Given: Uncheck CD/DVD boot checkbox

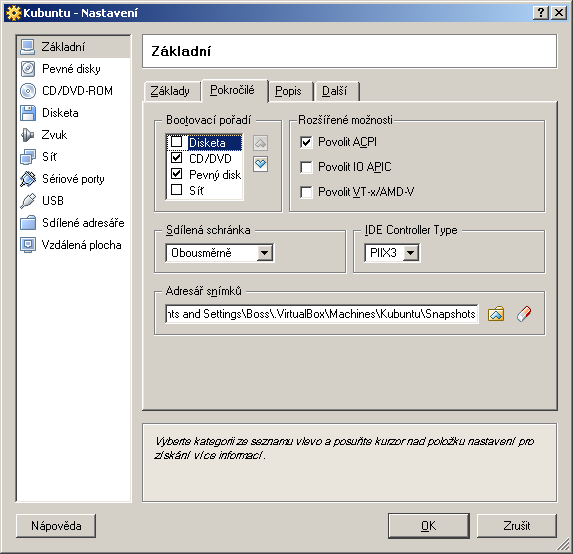Looking at the screenshot, I should [x=177, y=158].
